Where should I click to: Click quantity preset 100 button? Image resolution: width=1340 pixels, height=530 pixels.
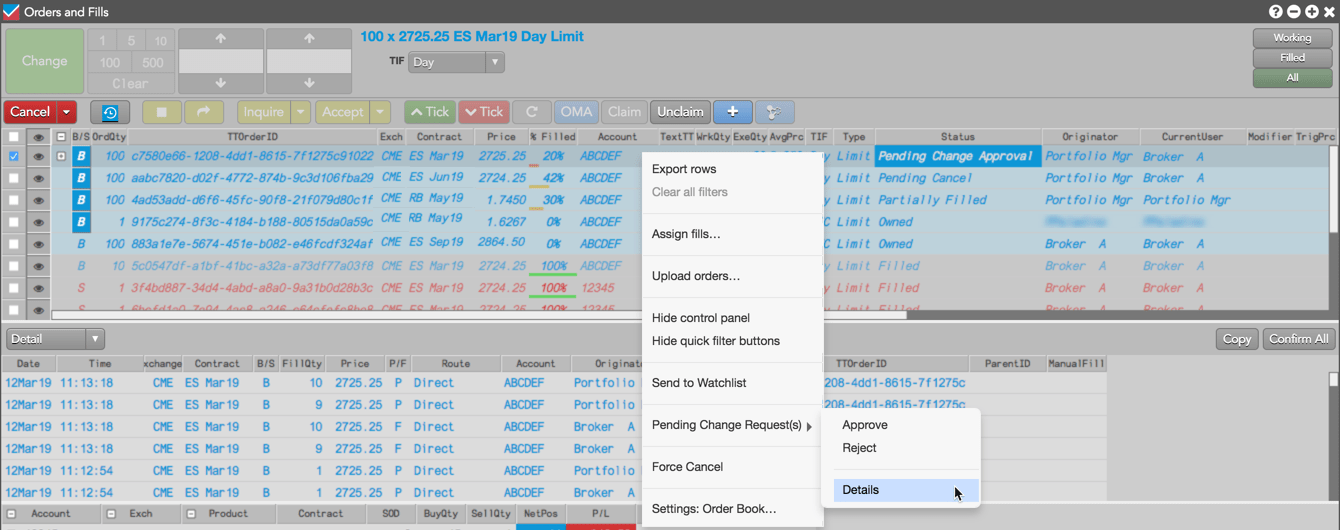pyautogui.click(x=109, y=62)
